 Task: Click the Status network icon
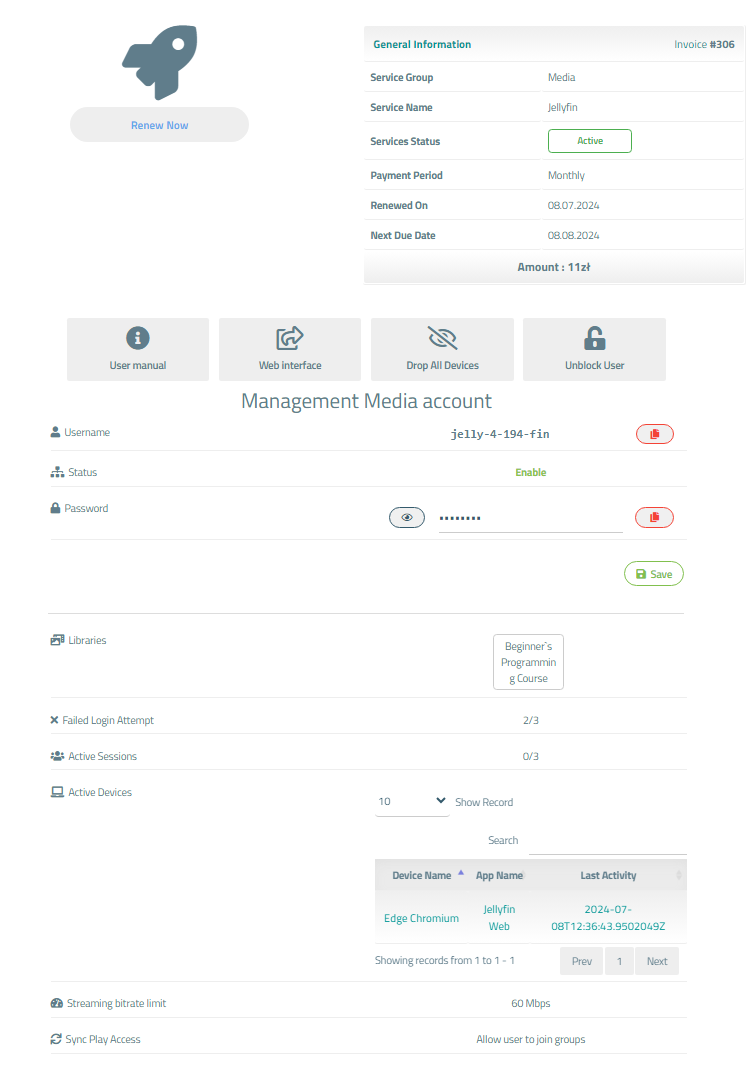point(57,472)
